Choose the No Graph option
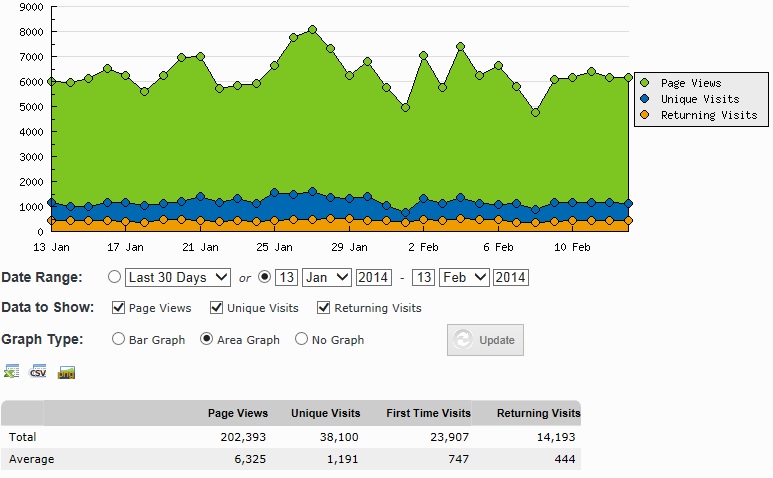 (301, 339)
